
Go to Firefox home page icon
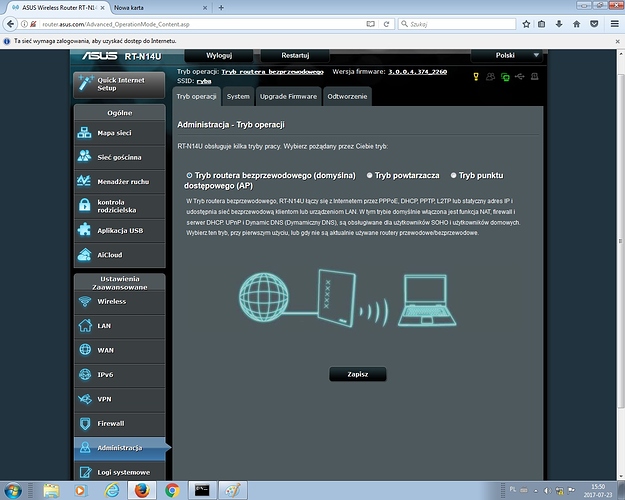576,24
